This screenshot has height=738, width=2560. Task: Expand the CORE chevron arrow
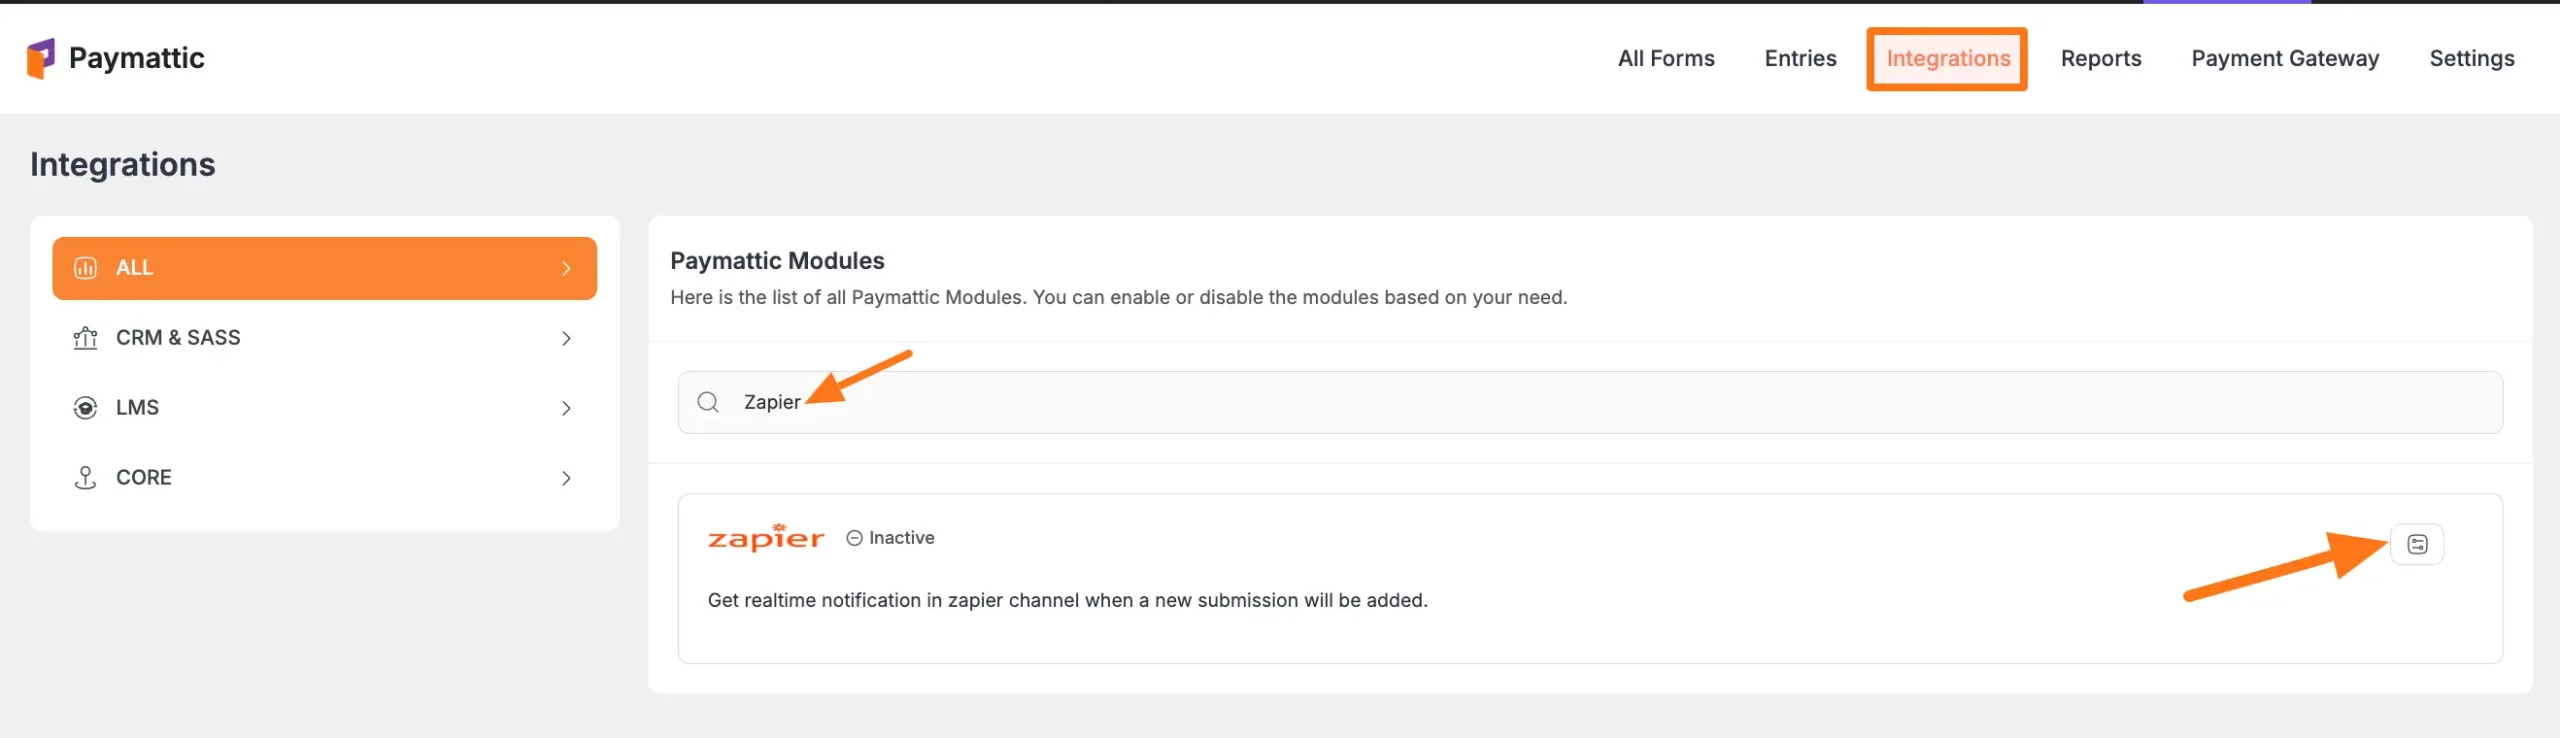click(x=566, y=478)
